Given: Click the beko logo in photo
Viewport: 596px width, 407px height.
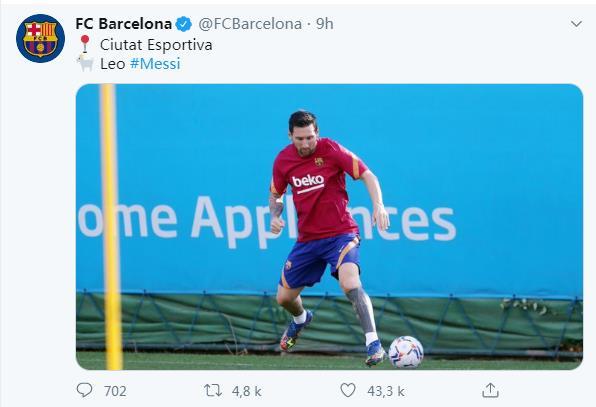Looking at the screenshot, I should [x=308, y=183].
